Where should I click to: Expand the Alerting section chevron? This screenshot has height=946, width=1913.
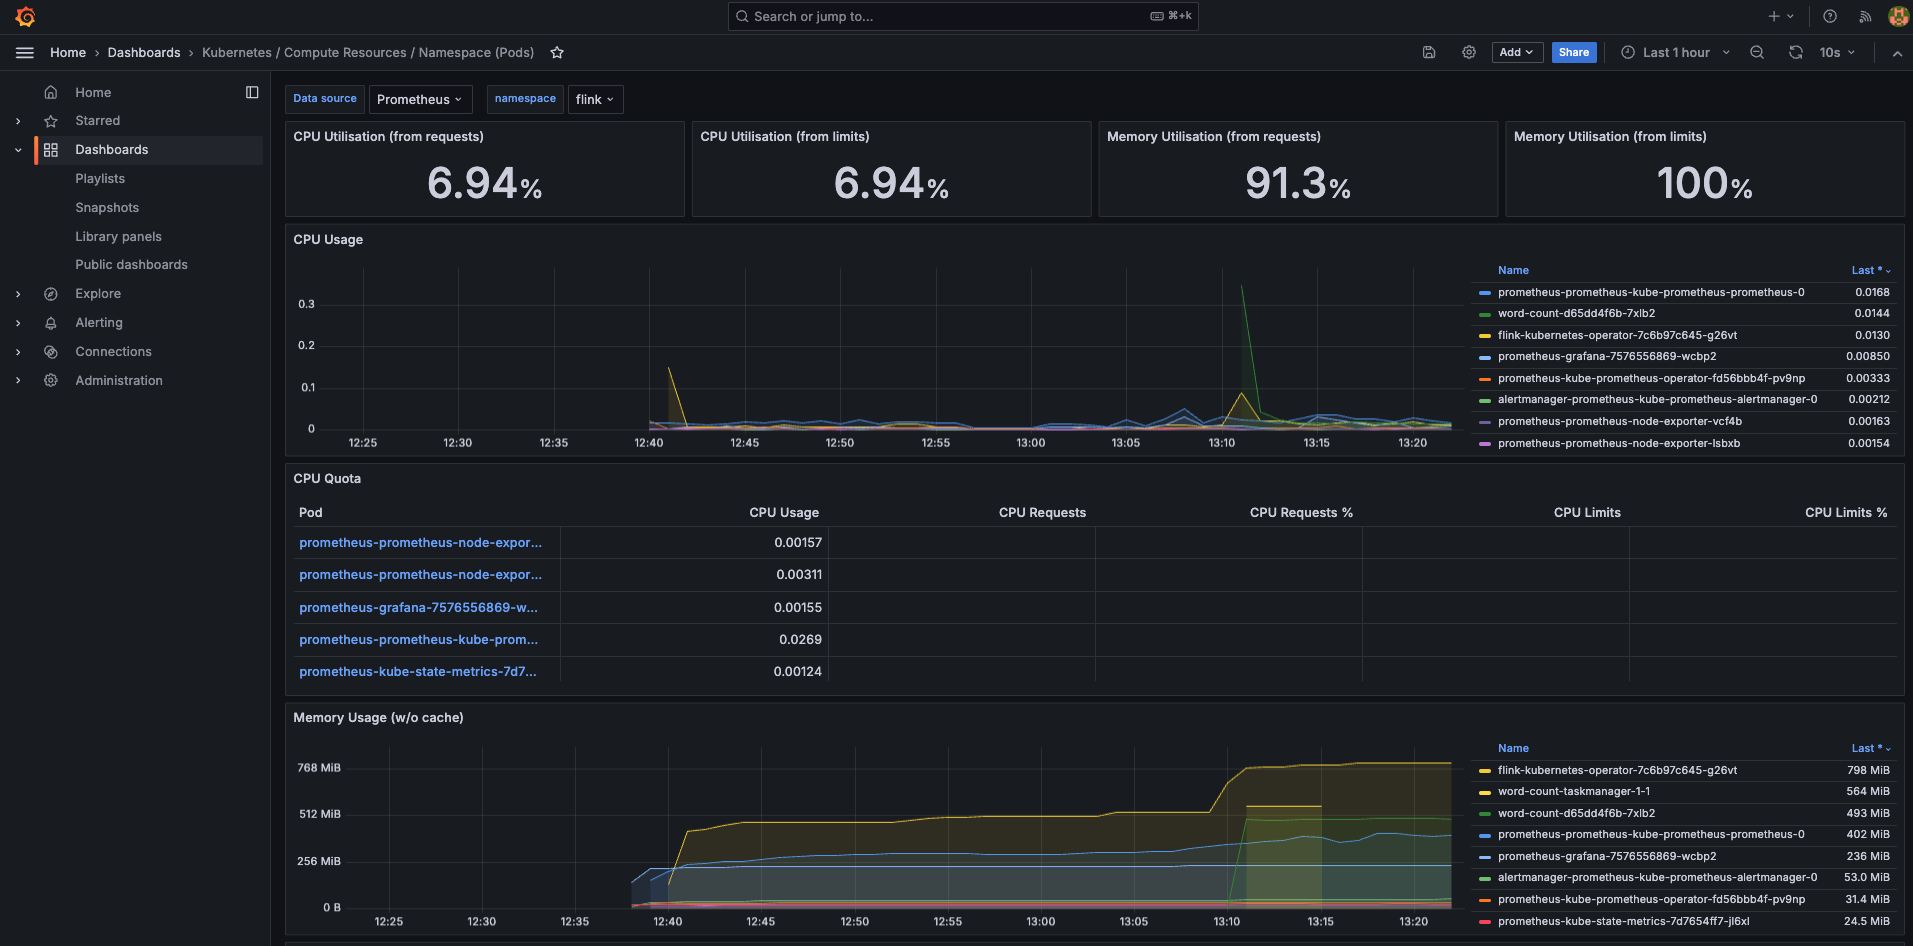click(18, 323)
